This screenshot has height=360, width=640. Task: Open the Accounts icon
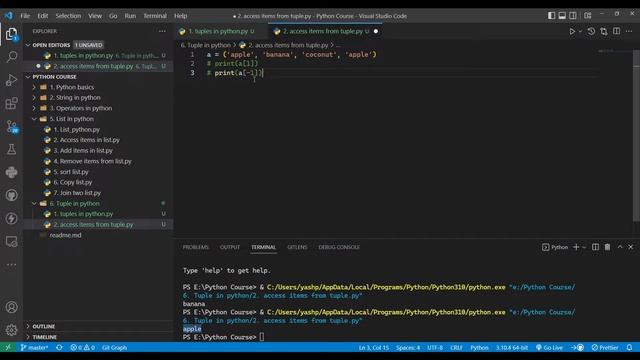(x=11, y=307)
